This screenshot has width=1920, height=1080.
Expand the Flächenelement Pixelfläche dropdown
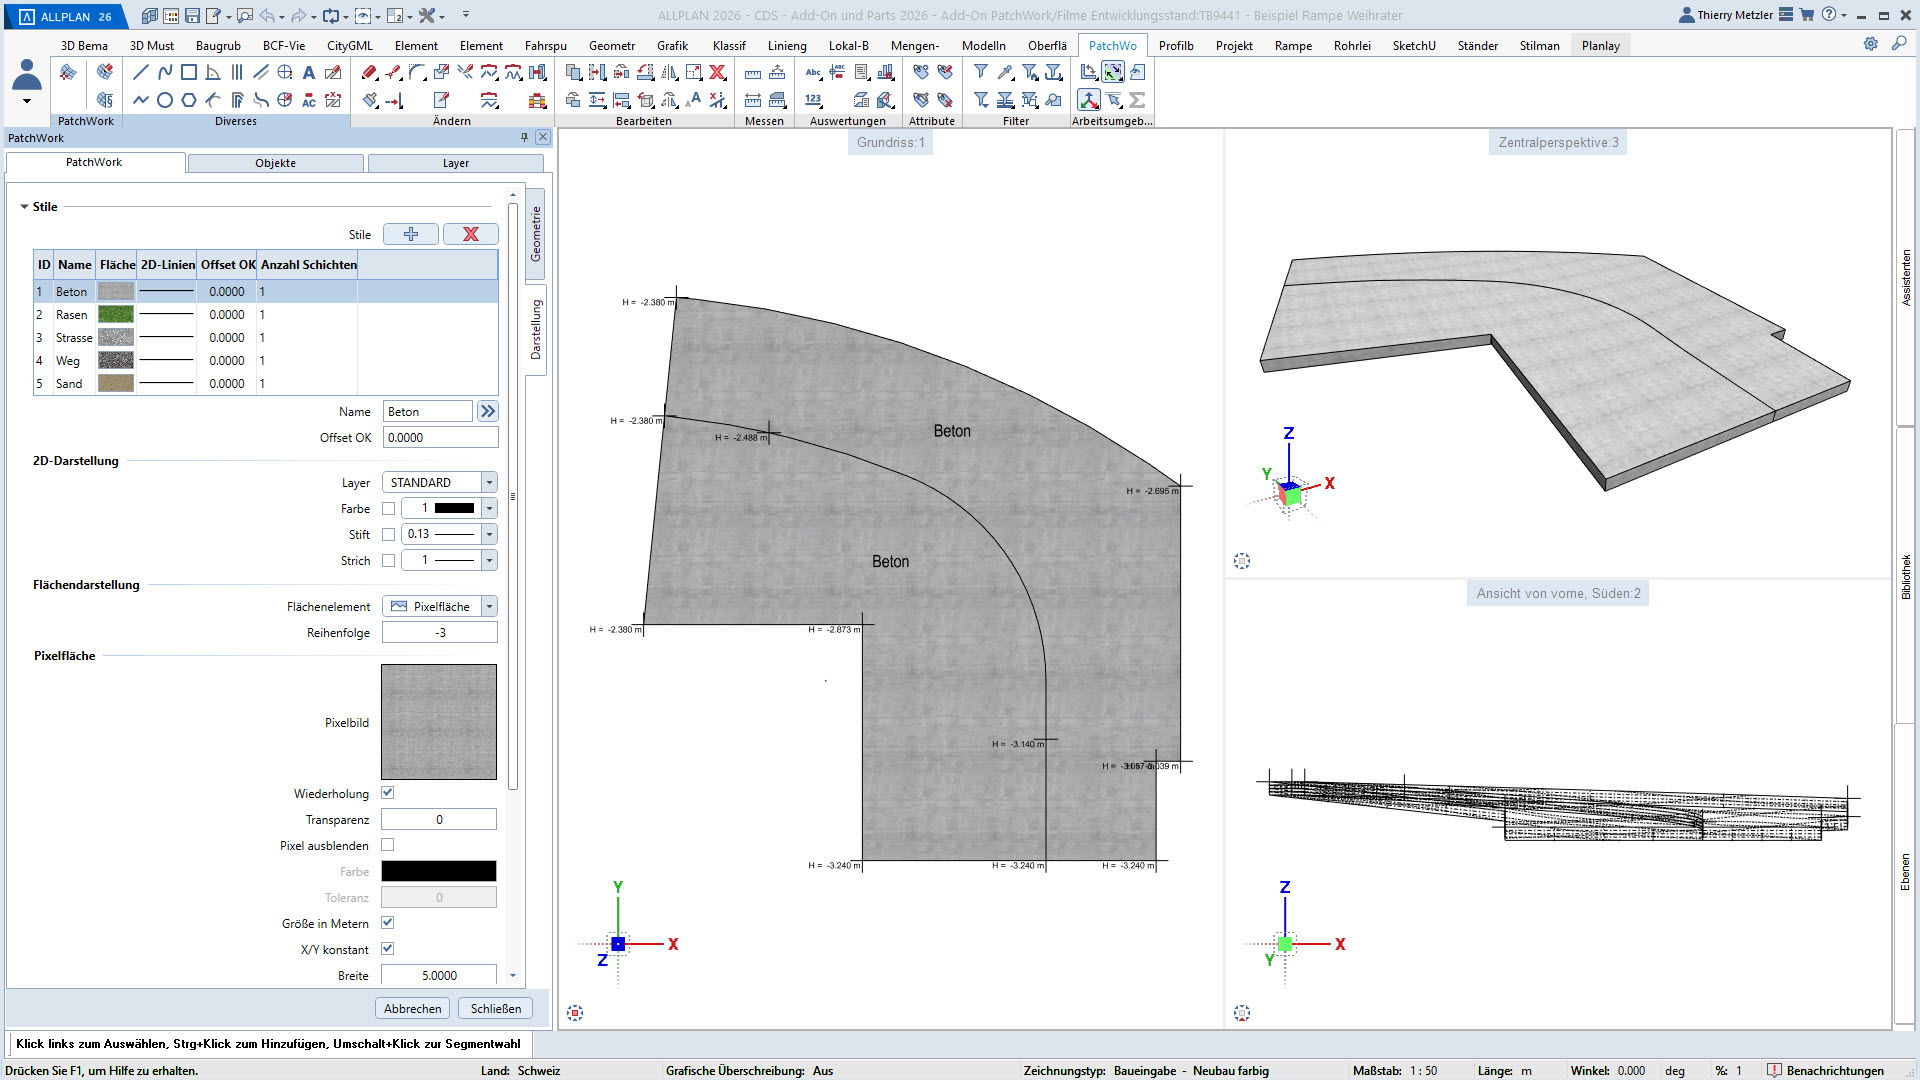[489, 607]
